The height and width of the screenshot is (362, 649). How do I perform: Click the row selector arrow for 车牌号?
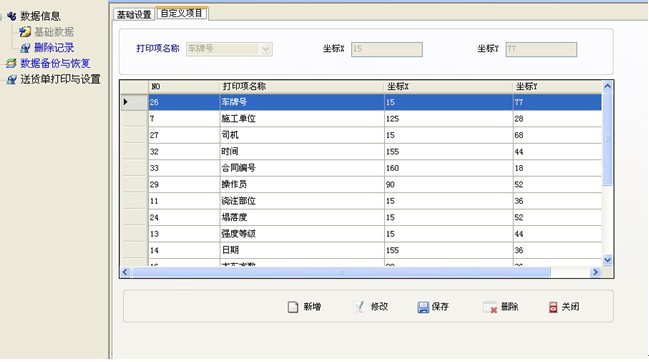(x=134, y=102)
